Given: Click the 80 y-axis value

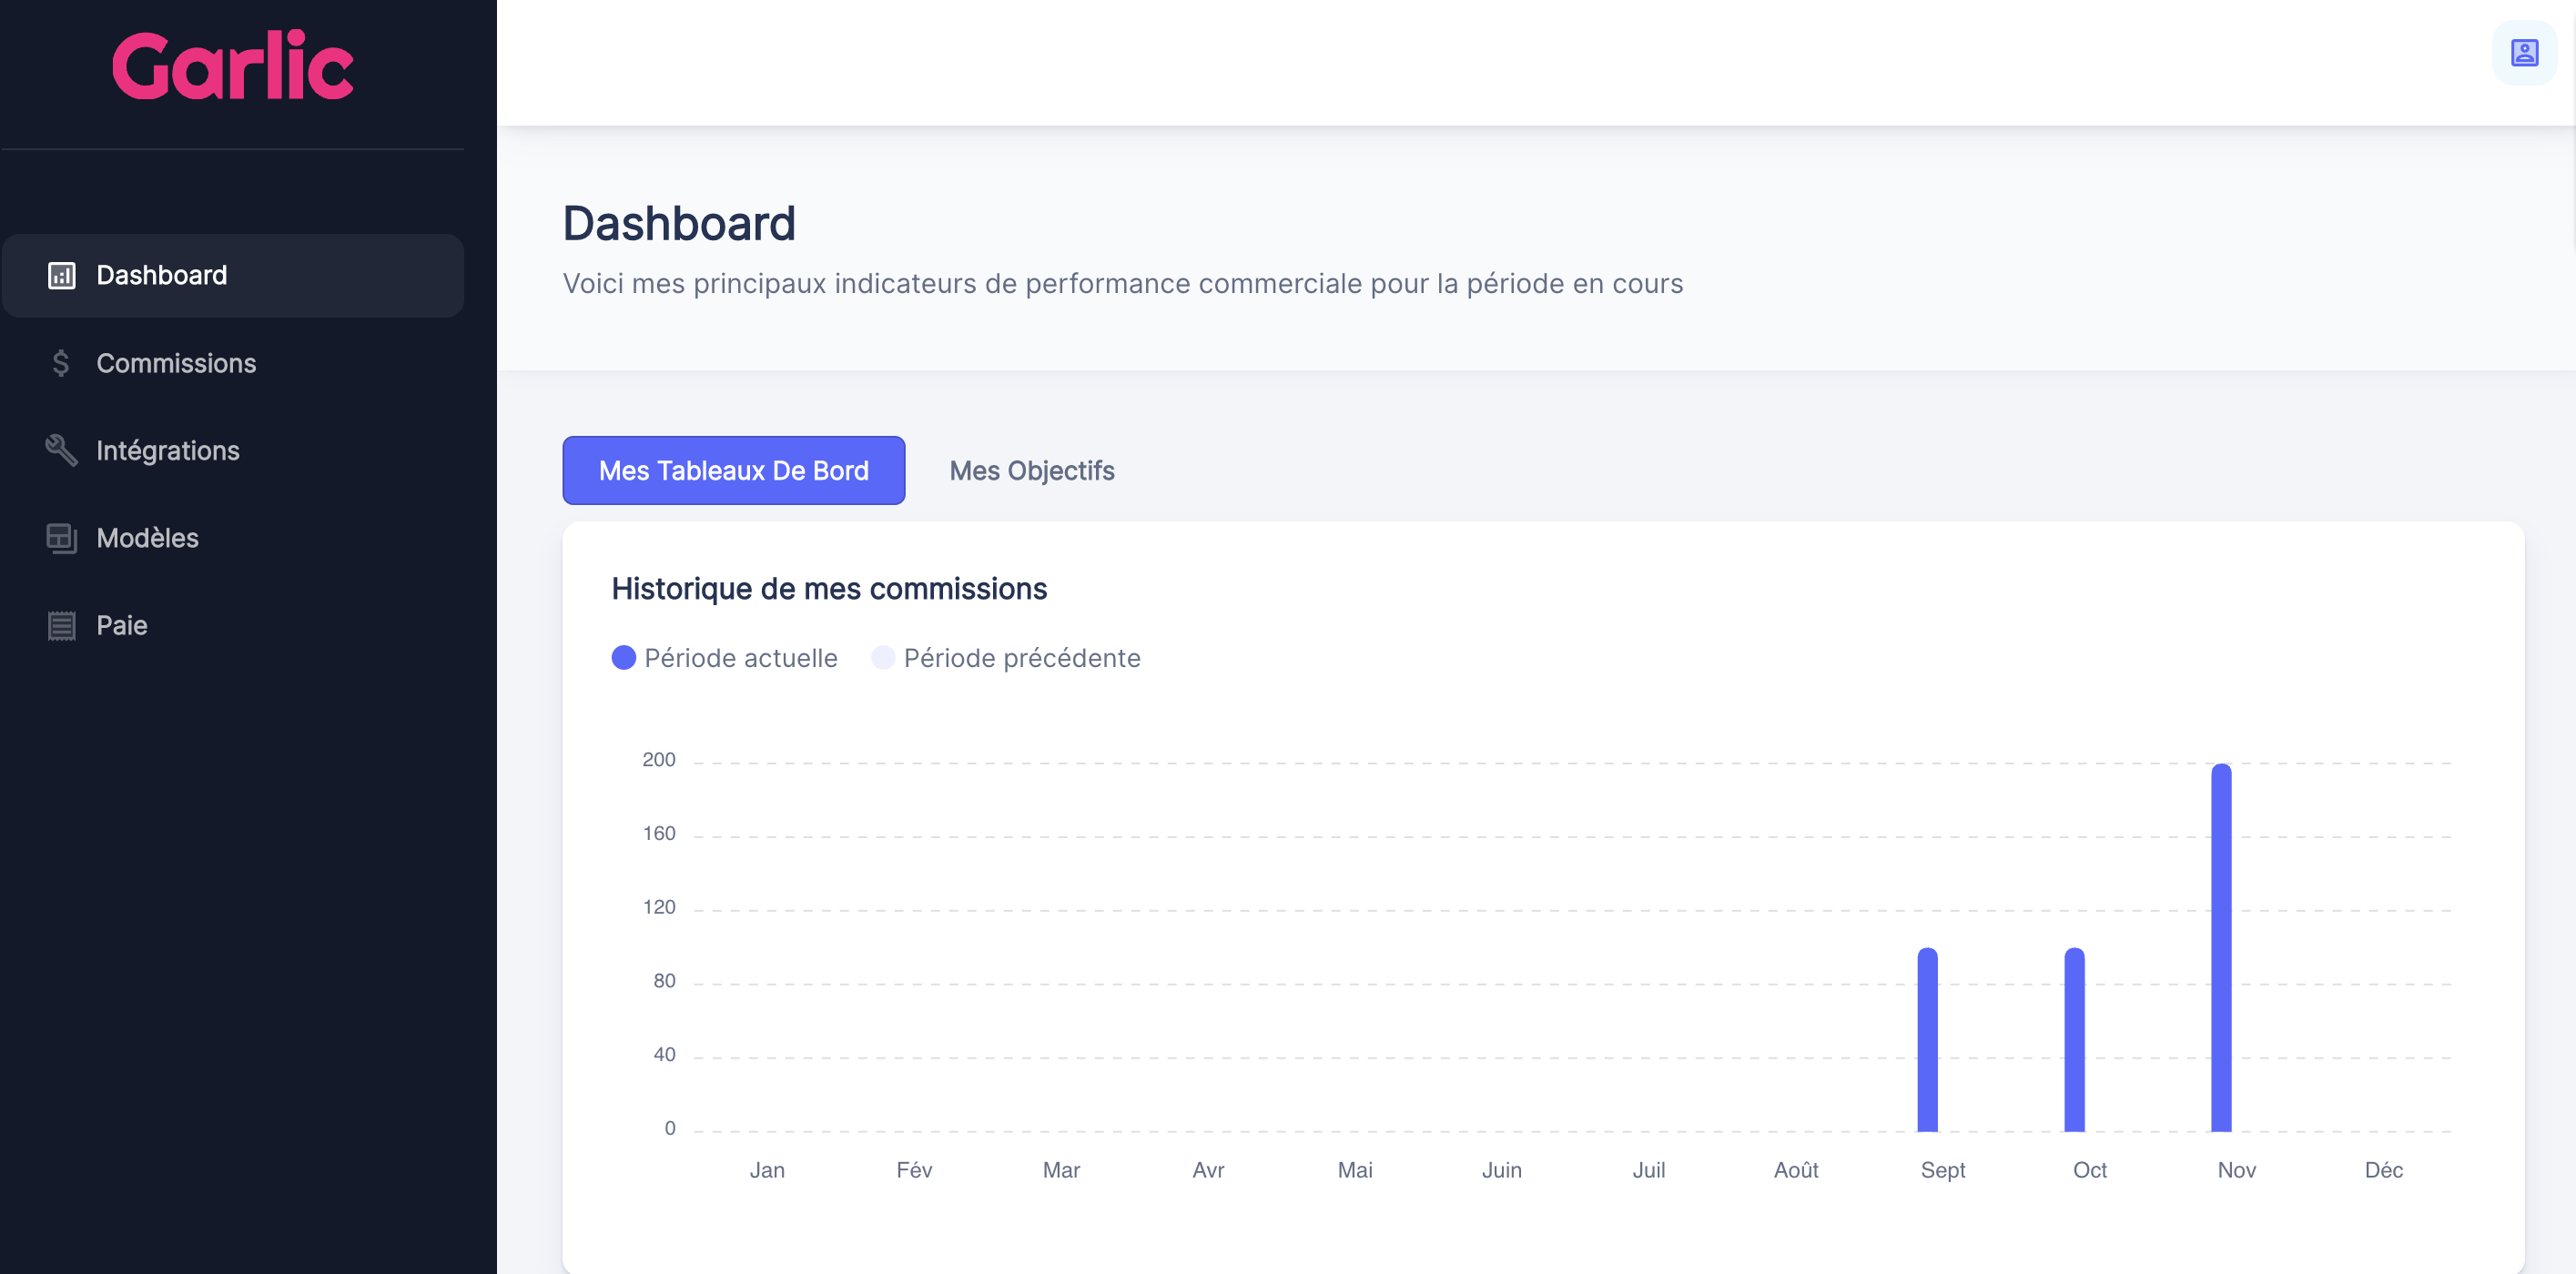Looking at the screenshot, I should tap(664, 980).
